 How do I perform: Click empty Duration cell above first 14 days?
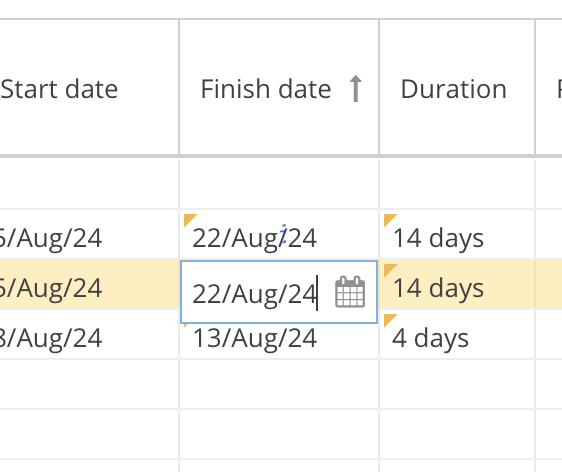457,184
